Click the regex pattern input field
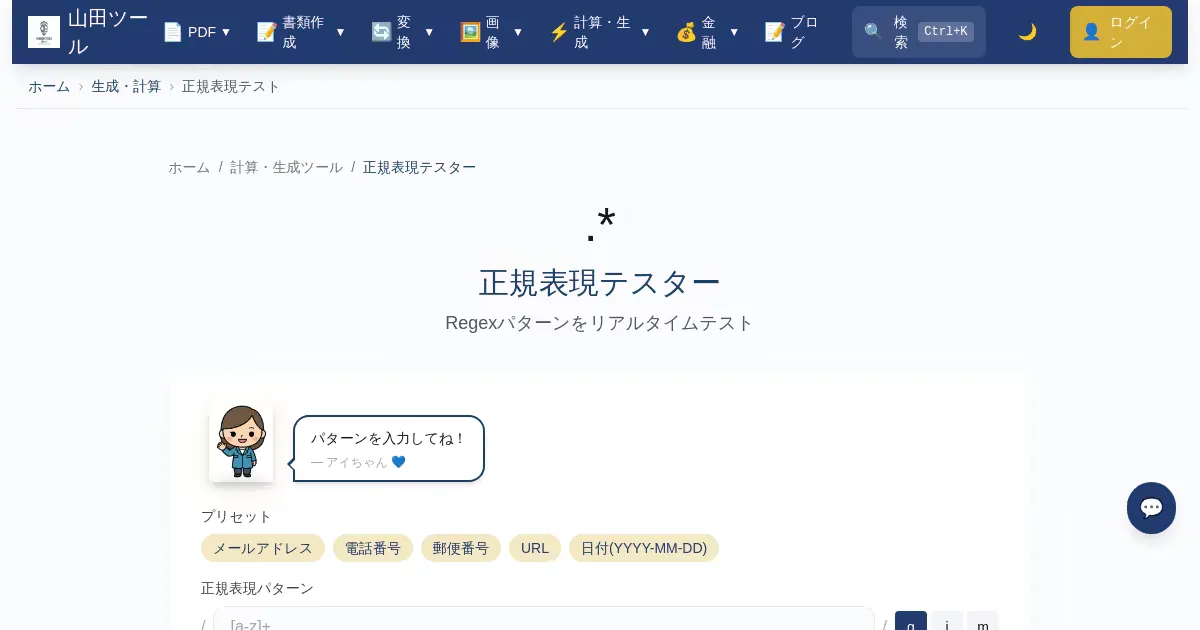This screenshot has width=1200, height=630. [544, 622]
